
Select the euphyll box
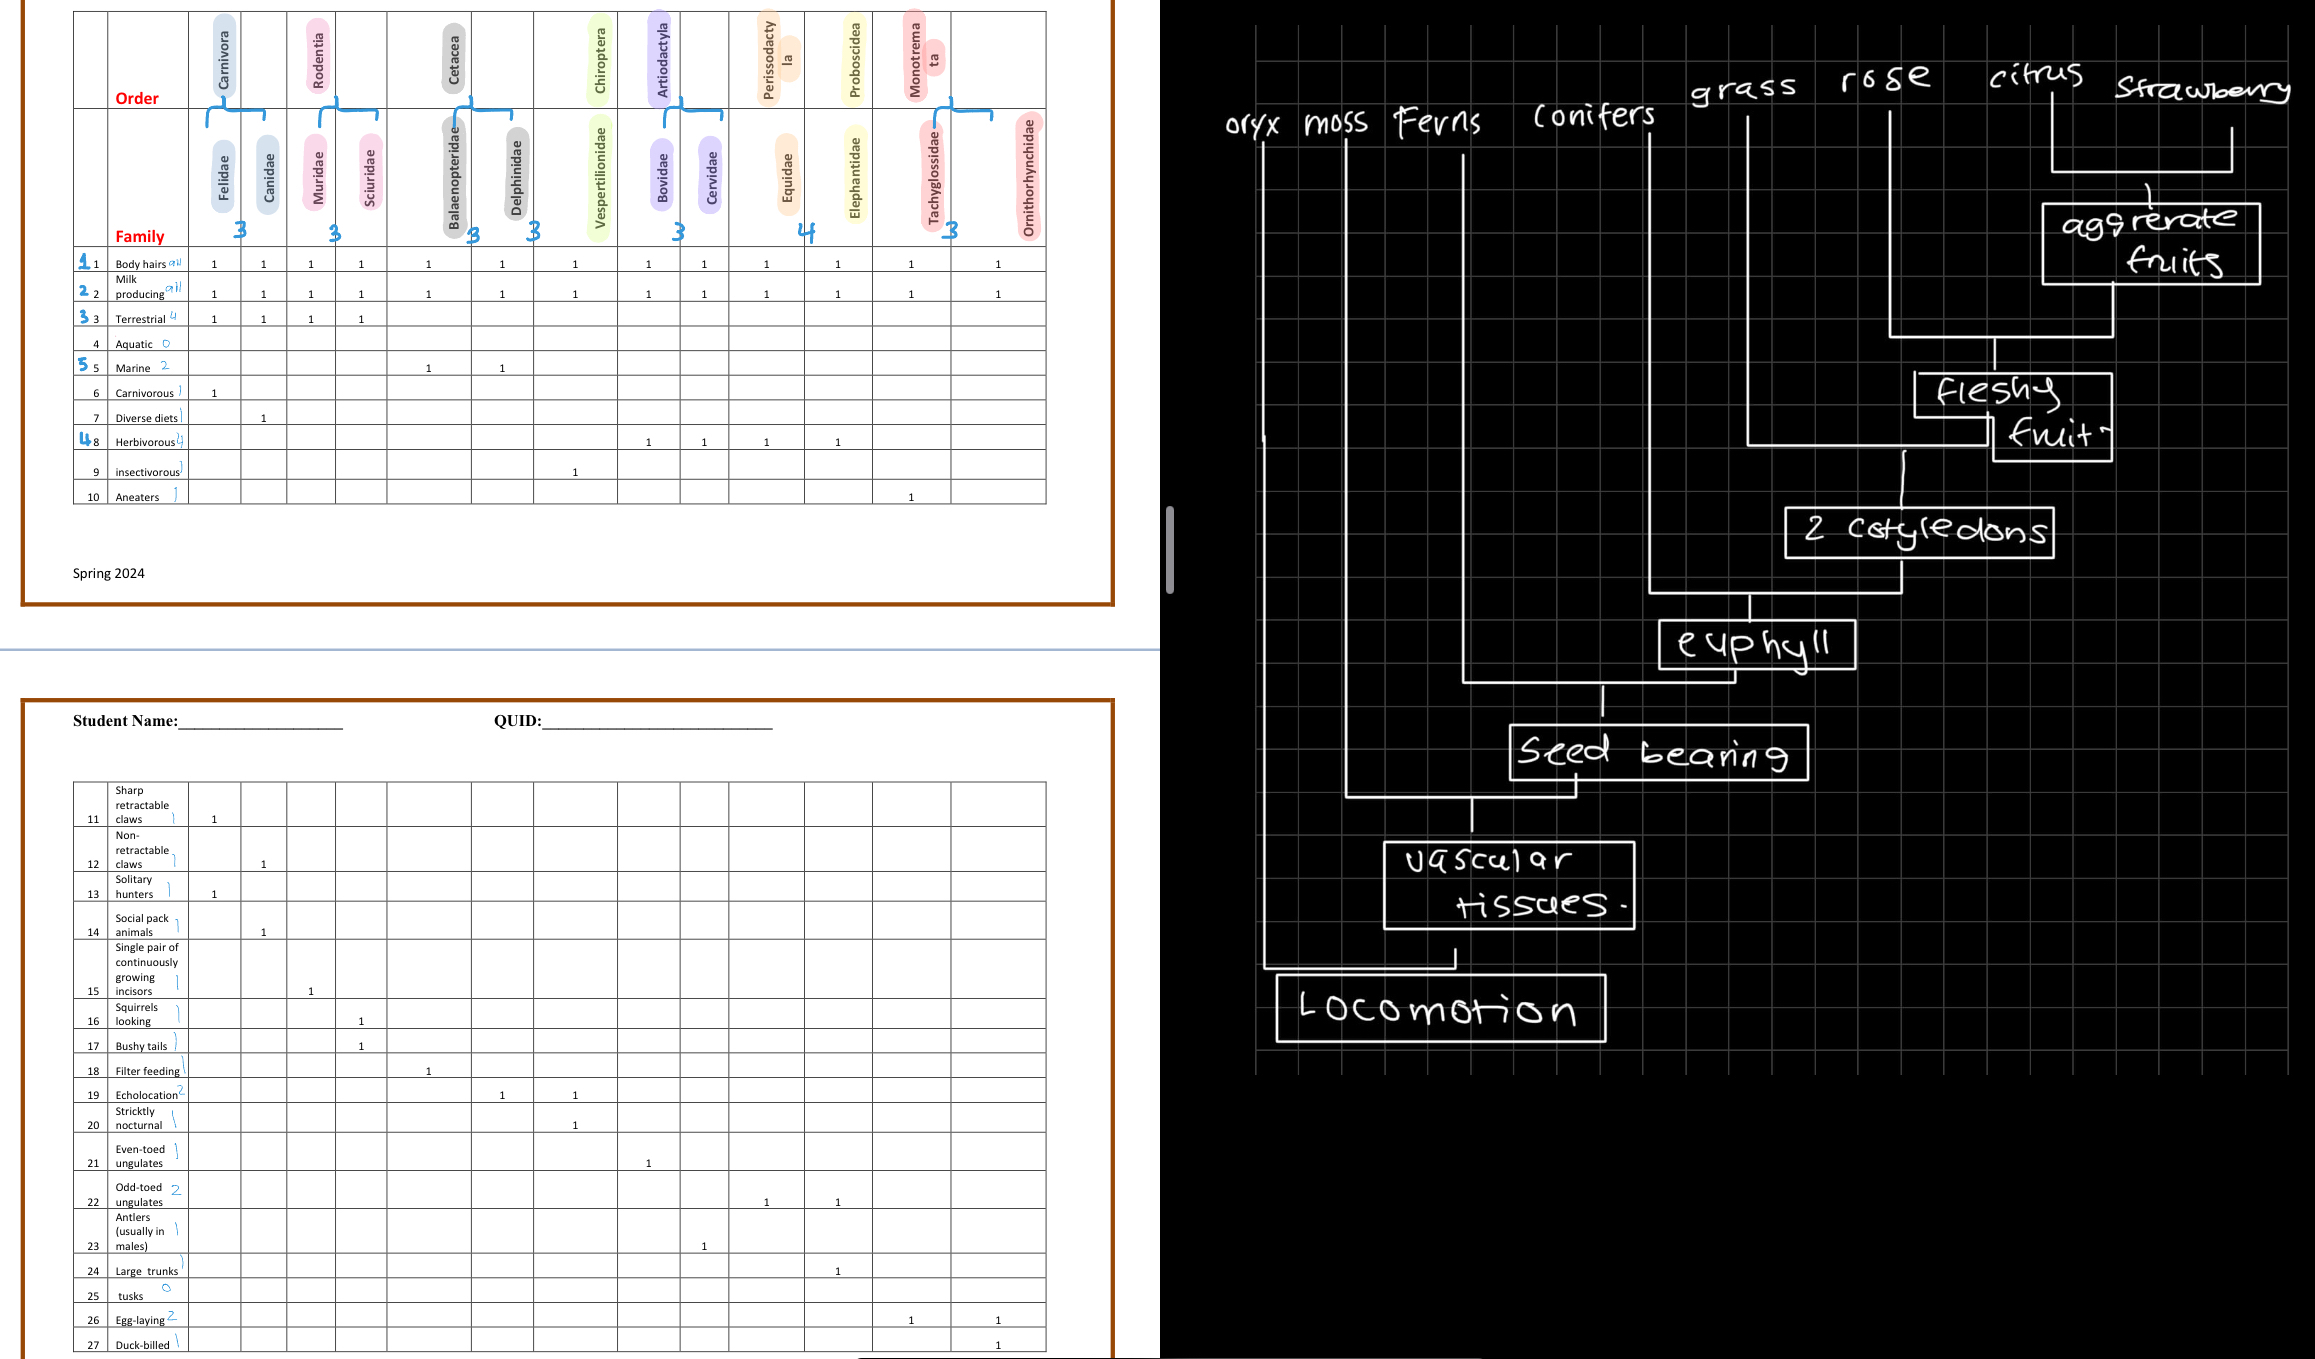coord(1757,644)
